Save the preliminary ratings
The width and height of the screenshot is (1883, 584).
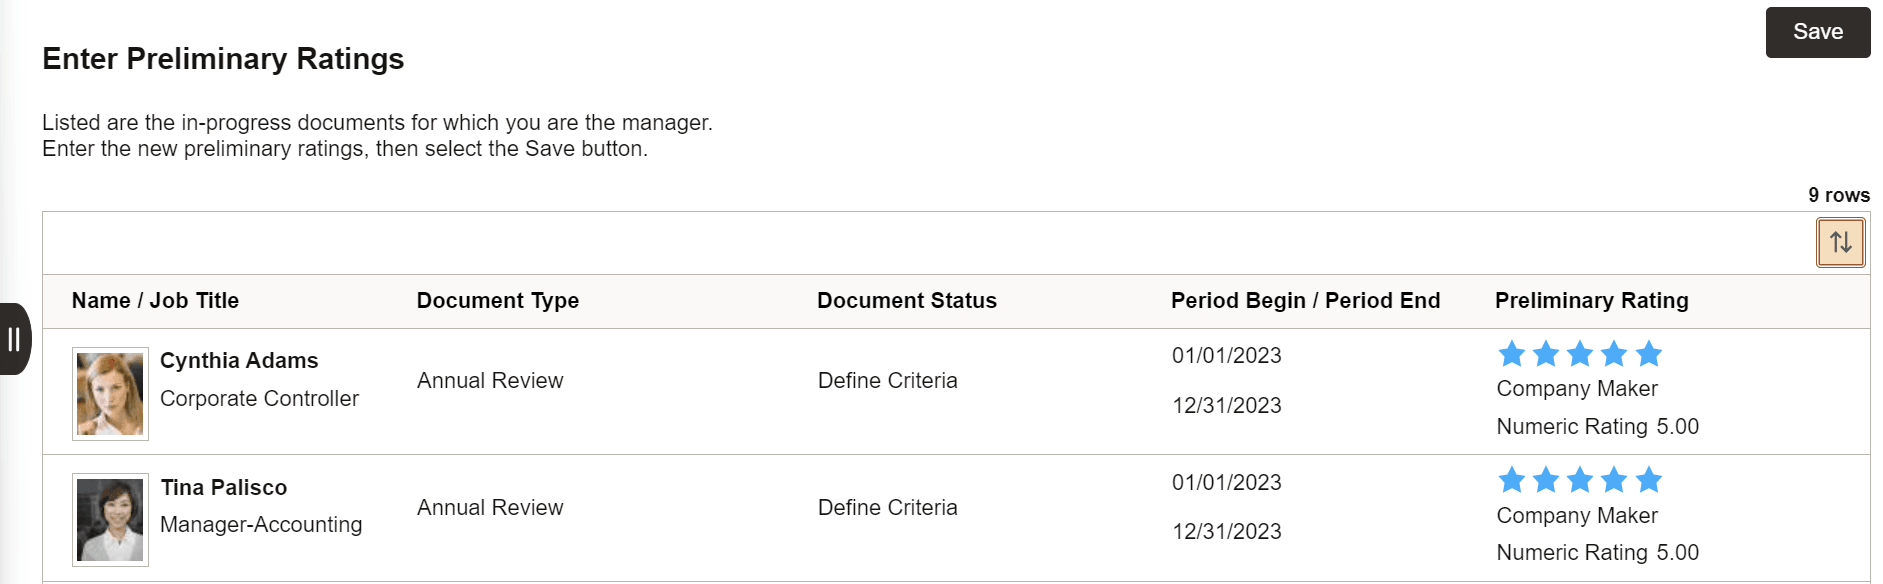click(x=1817, y=32)
